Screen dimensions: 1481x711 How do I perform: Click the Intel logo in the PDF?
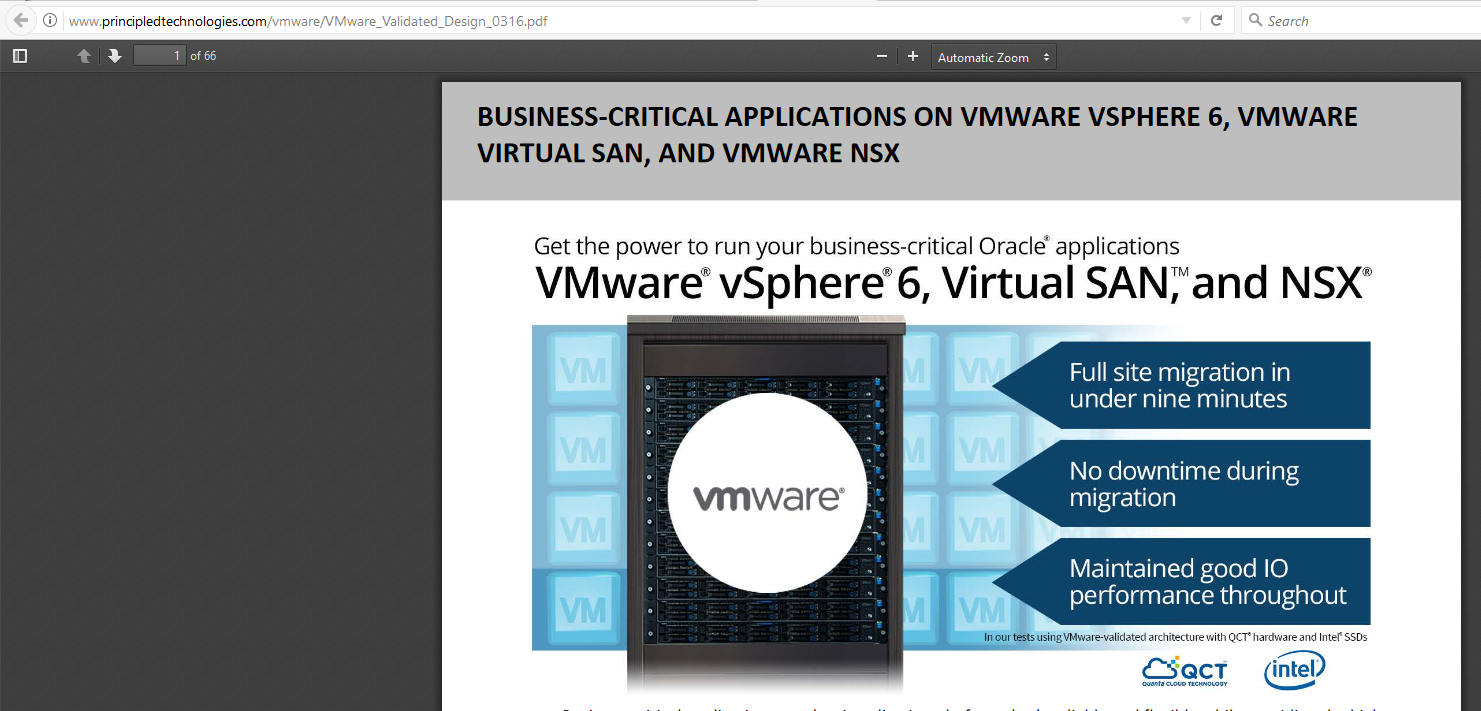point(1295,671)
